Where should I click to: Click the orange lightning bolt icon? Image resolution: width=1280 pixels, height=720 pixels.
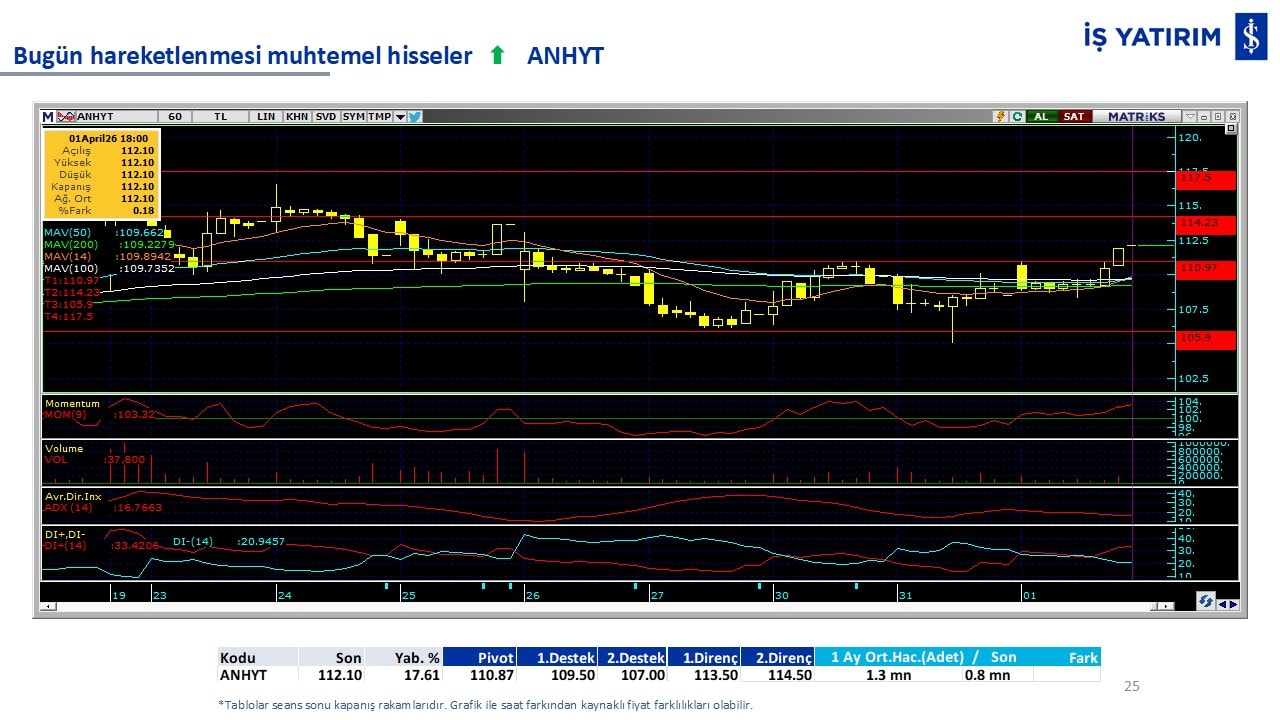pos(1000,116)
